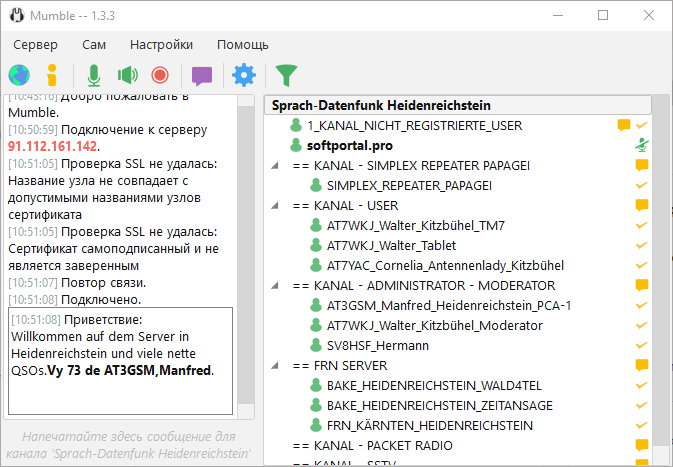
Task: Open settings gear icon
Action: tap(244, 75)
